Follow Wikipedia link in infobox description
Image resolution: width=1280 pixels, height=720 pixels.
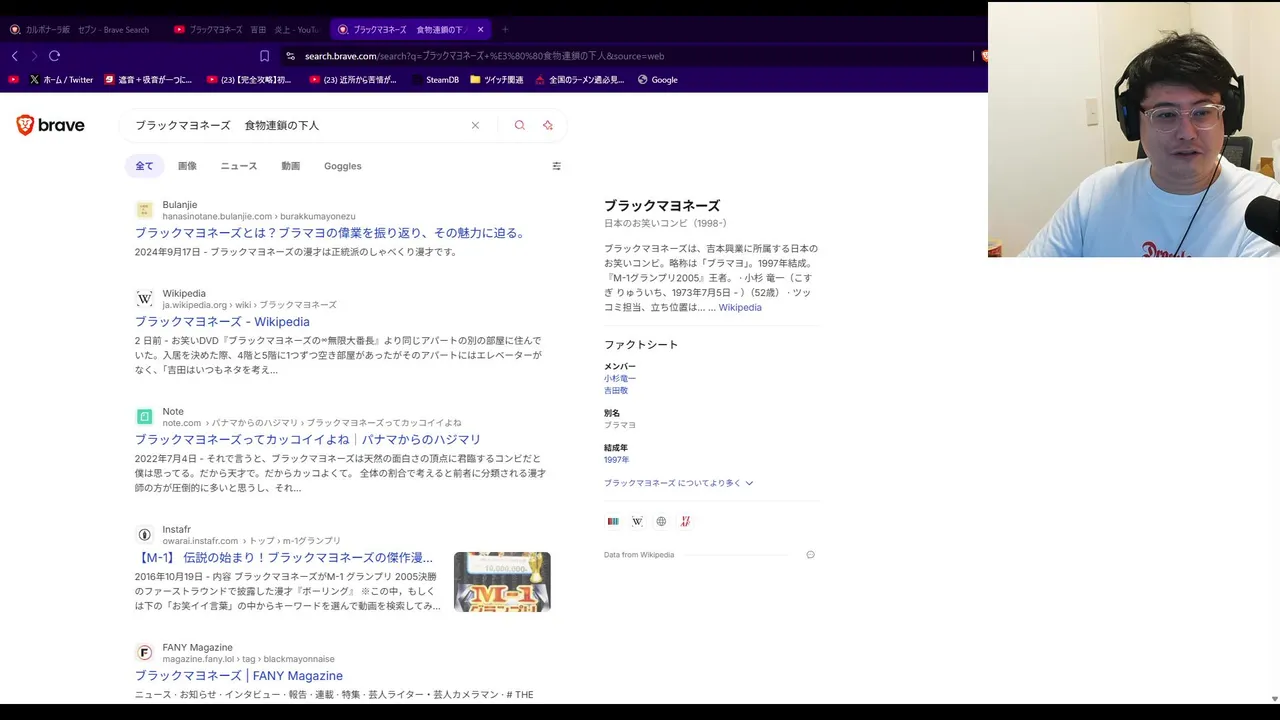(740, 307)
